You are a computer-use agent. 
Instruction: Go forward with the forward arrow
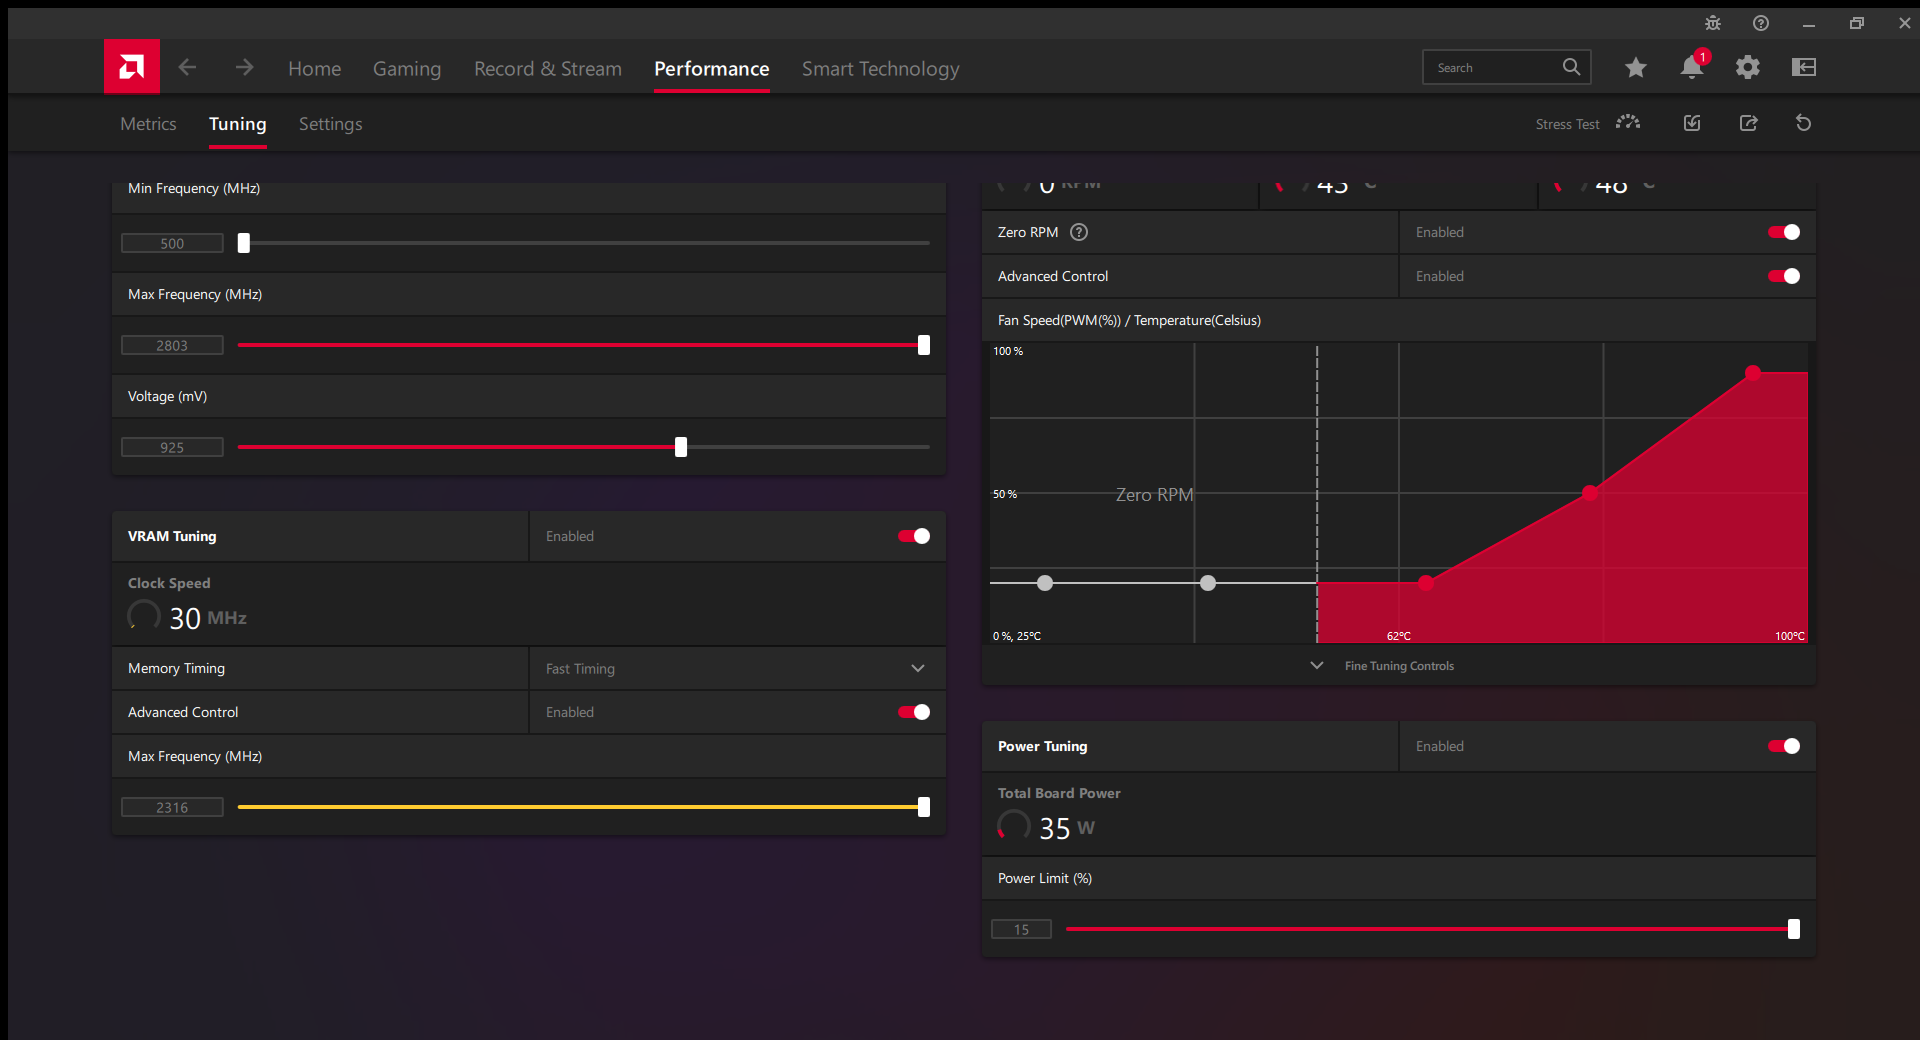point(244,67)
